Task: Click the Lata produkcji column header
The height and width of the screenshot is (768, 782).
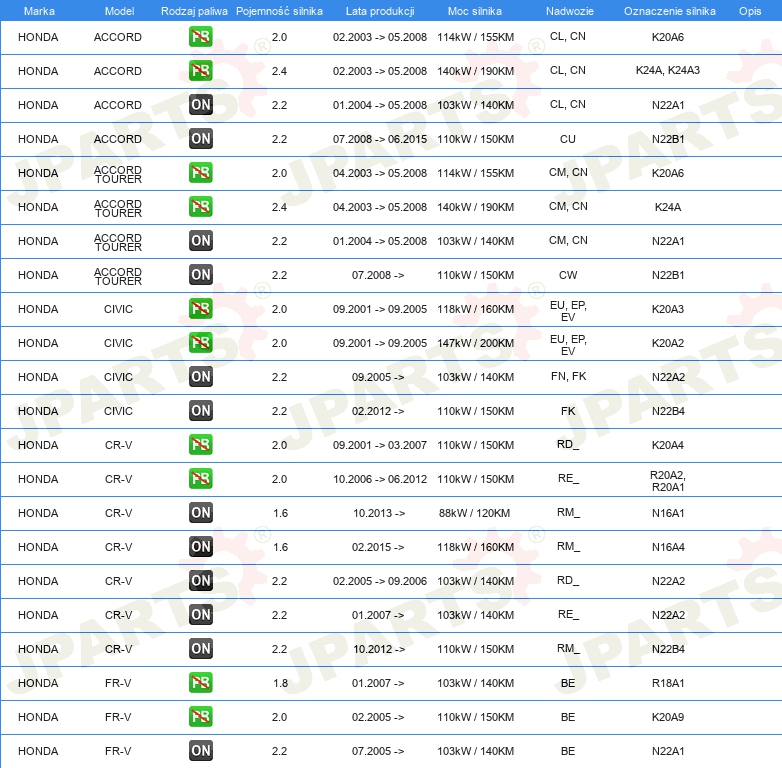Action: pos(380,11)
